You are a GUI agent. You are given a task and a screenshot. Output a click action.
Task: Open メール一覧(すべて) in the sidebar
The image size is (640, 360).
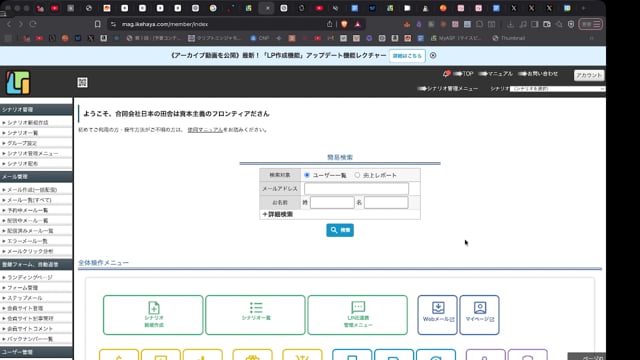click(29, 200)
